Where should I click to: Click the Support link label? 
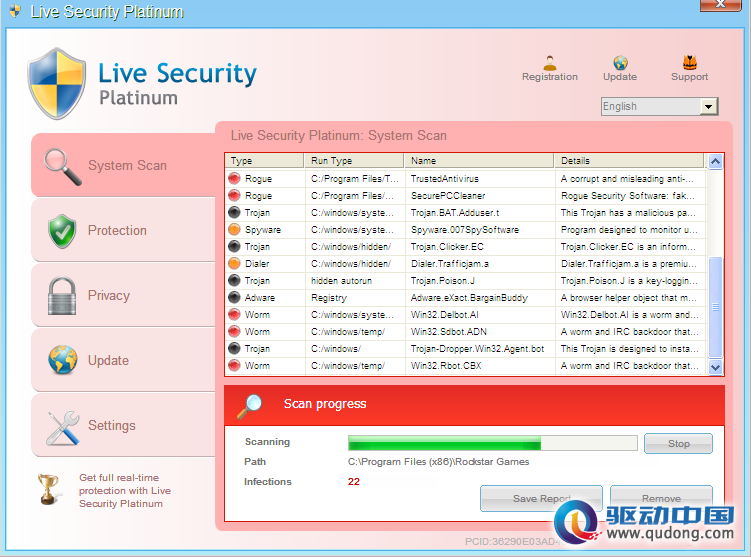[690, 77]
